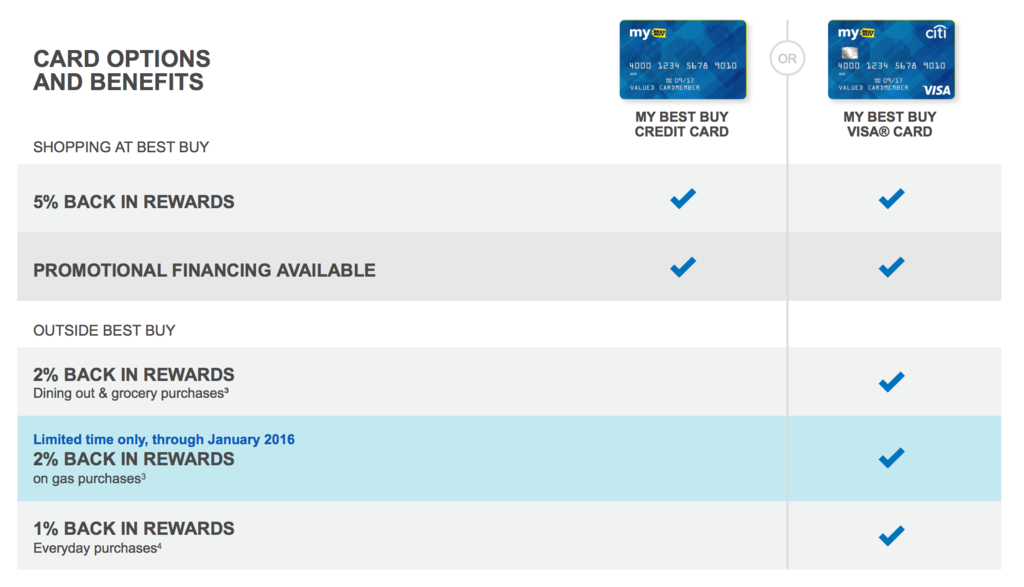Click the OR circle between the cards
The height and width of the screenshot is (587, 1024).
787,59
